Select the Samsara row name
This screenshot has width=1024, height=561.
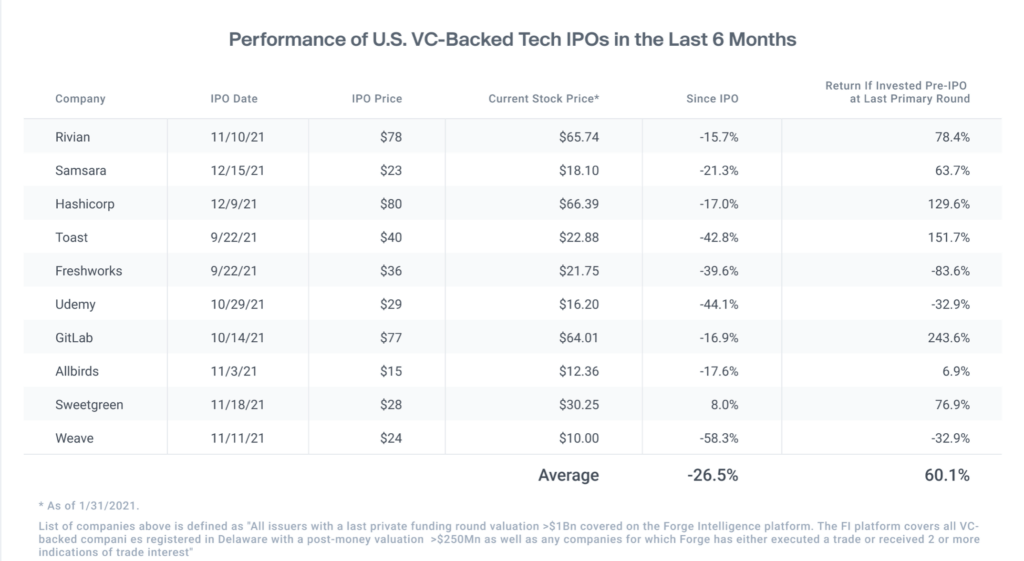80,170
